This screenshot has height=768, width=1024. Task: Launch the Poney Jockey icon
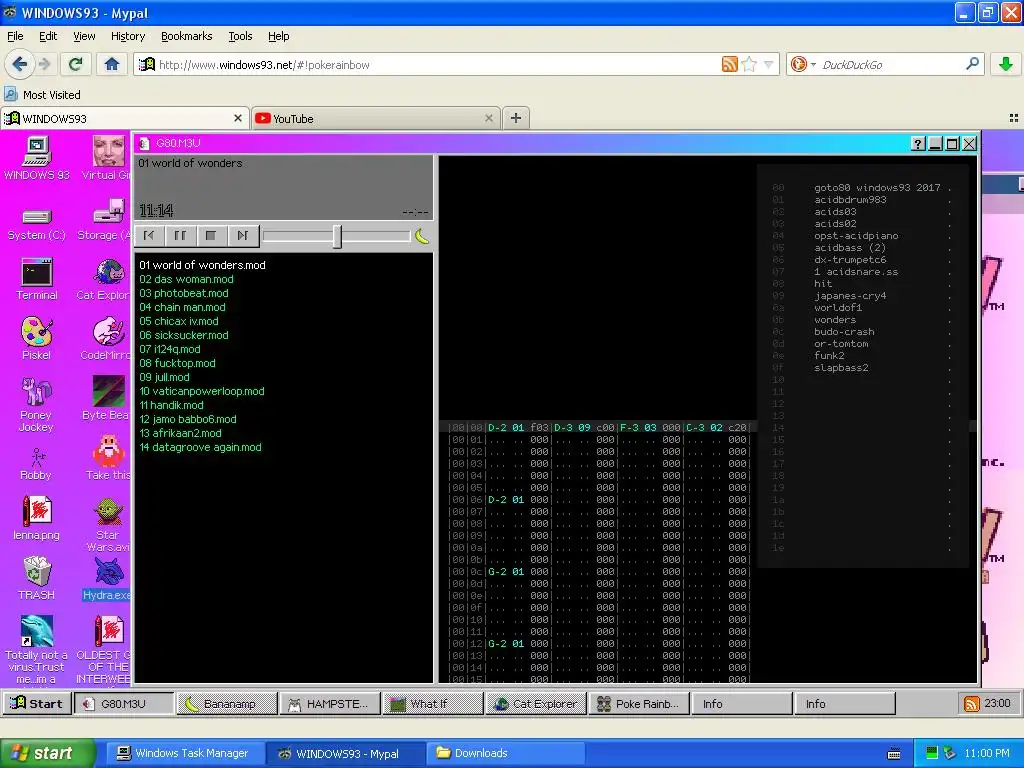pyautogui.click(x=37, y=404)
